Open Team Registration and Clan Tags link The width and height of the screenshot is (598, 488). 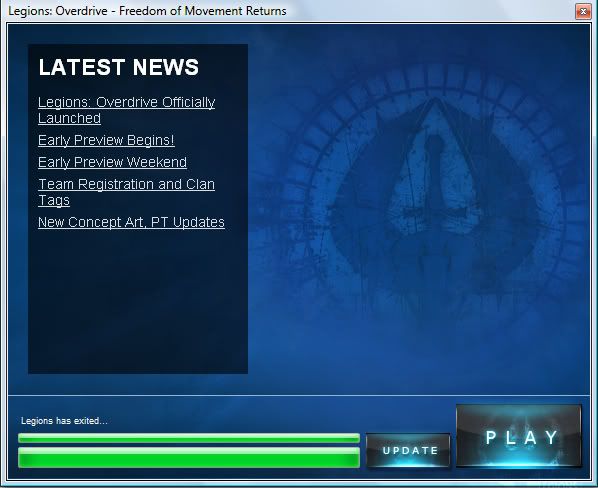[x=126, y=192]
